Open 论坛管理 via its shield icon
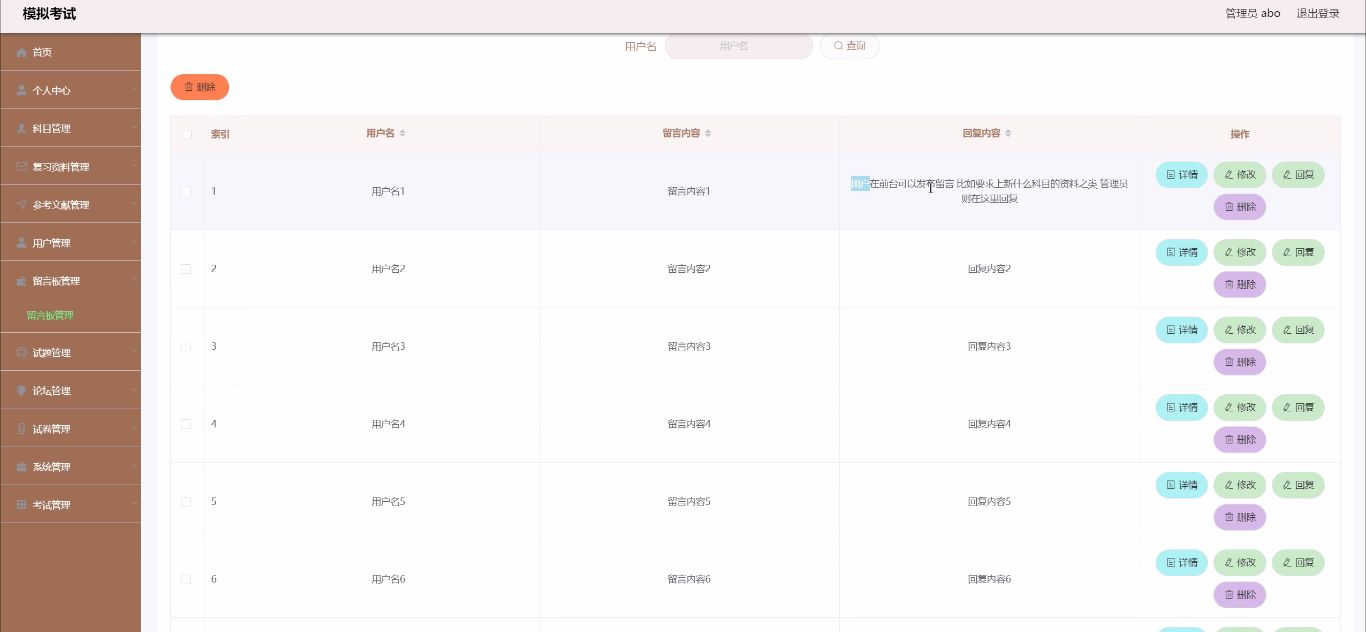The height and width of the screenshot is (632, 1366). point(21,391)
